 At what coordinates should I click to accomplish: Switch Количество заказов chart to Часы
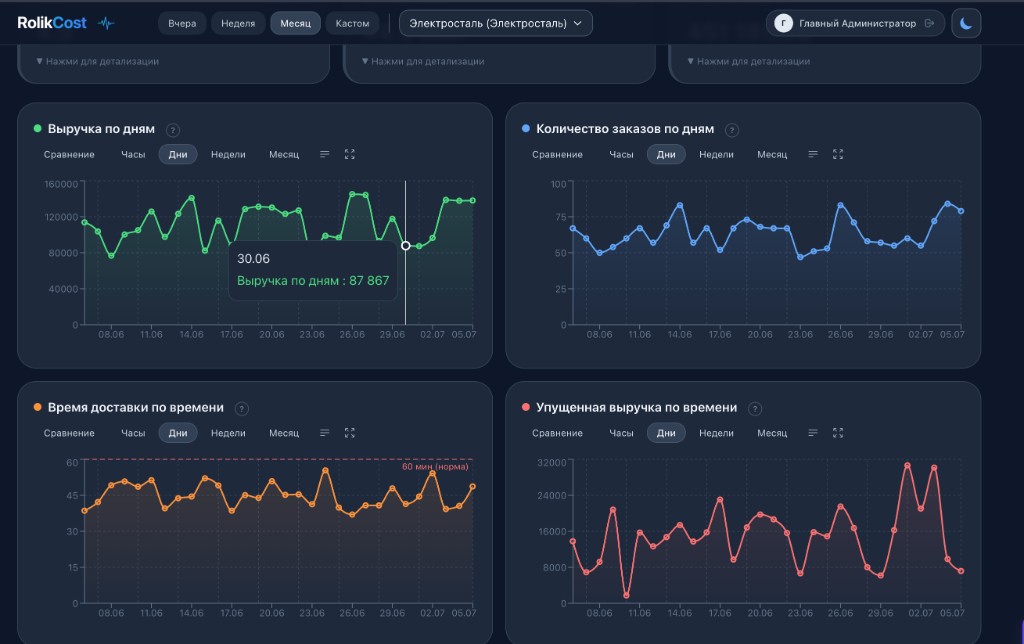pos(621,155)
